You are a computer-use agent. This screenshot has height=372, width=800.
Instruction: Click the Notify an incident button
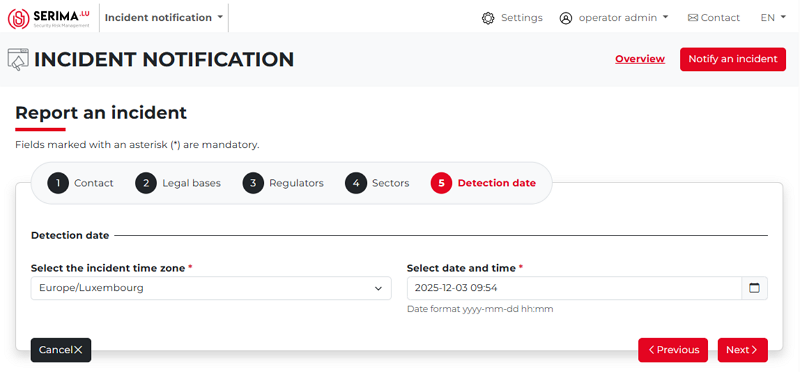[733, 59]
